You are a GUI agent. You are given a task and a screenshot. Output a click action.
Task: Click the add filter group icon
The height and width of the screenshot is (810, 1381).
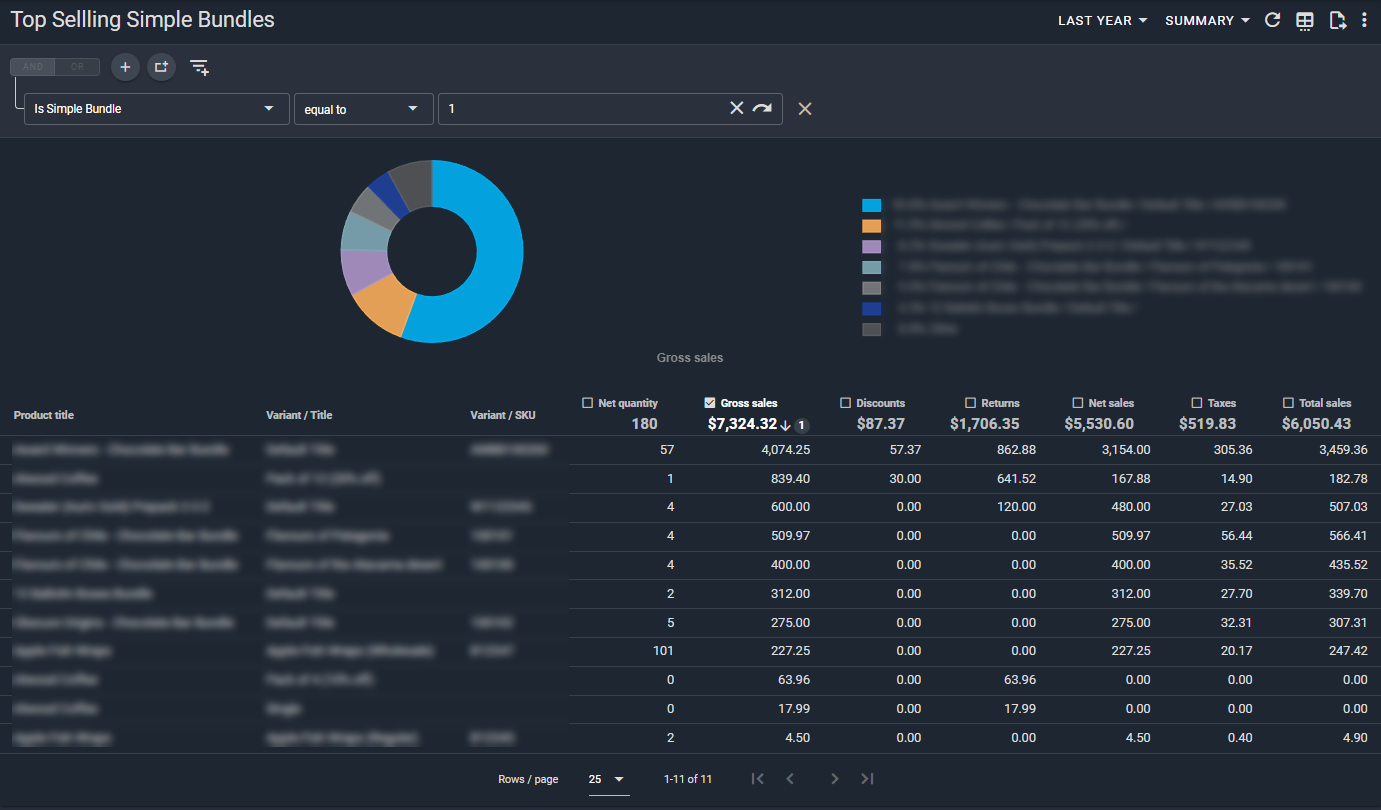click(x=161, y=67)
